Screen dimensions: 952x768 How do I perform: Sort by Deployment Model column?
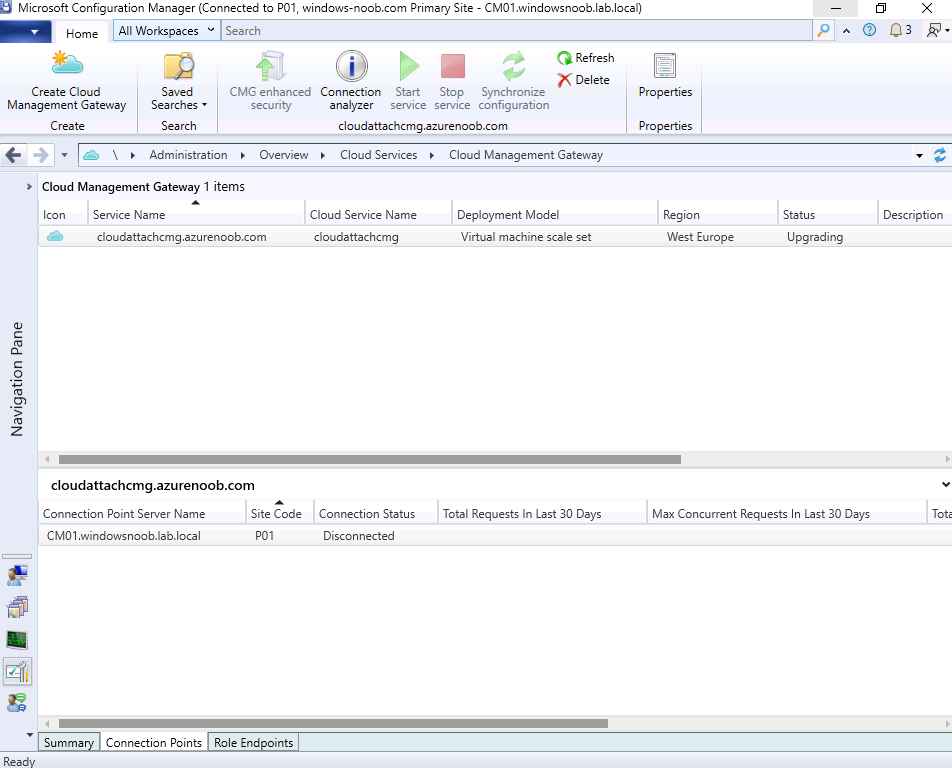[555, 214]
